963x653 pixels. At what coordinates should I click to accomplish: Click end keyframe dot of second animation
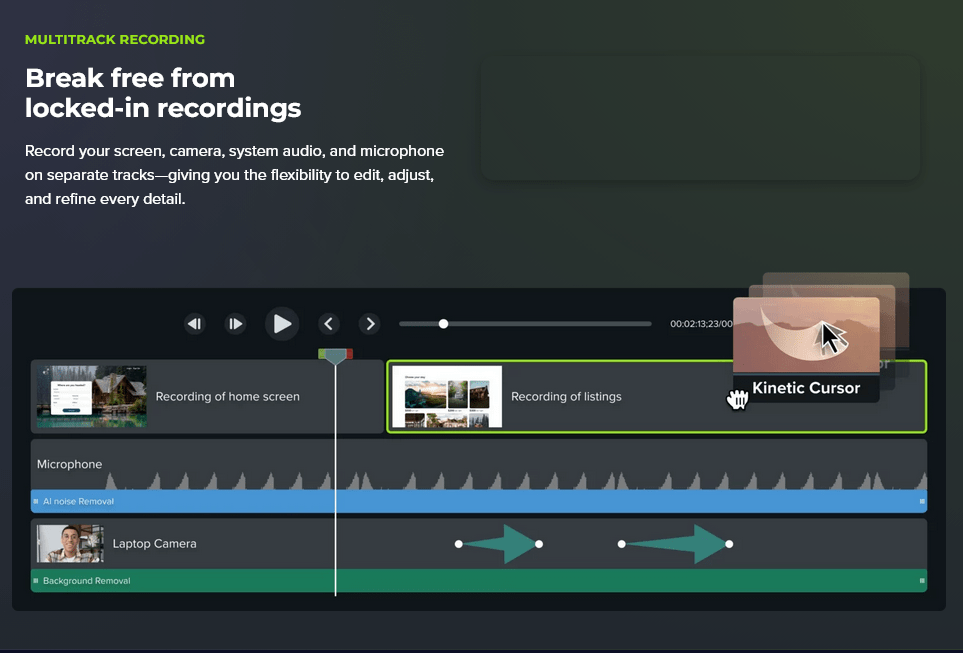pyautogui.click(x=729, y=544)
